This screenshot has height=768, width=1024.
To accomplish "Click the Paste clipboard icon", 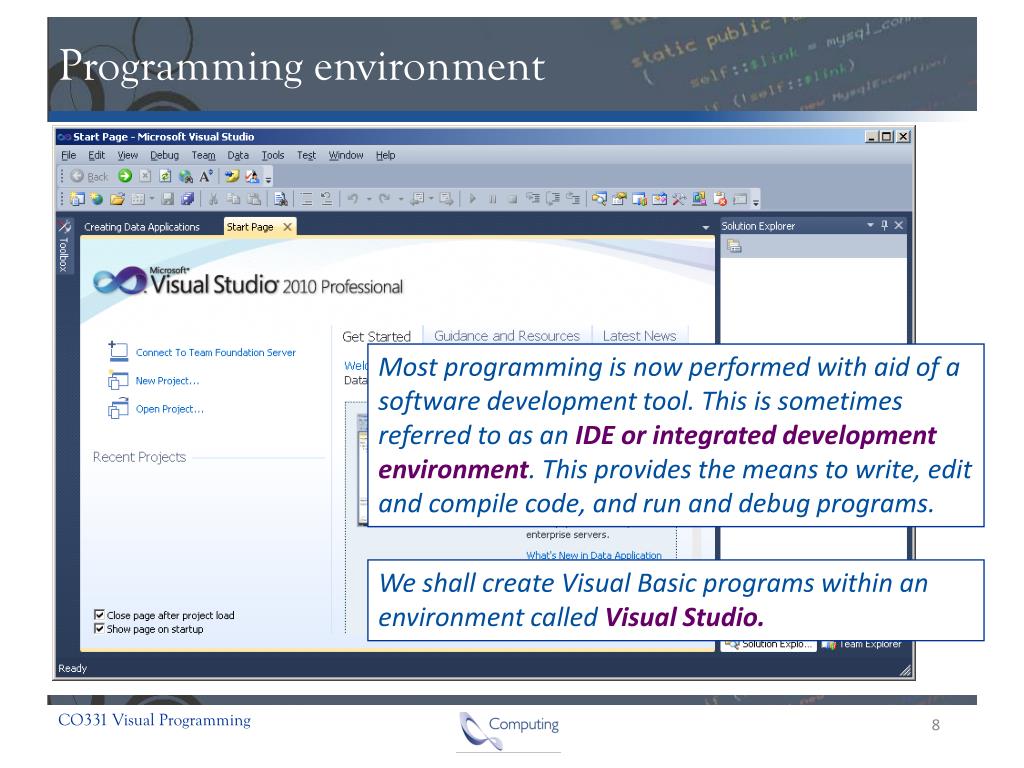I will [x=254, y=199].
